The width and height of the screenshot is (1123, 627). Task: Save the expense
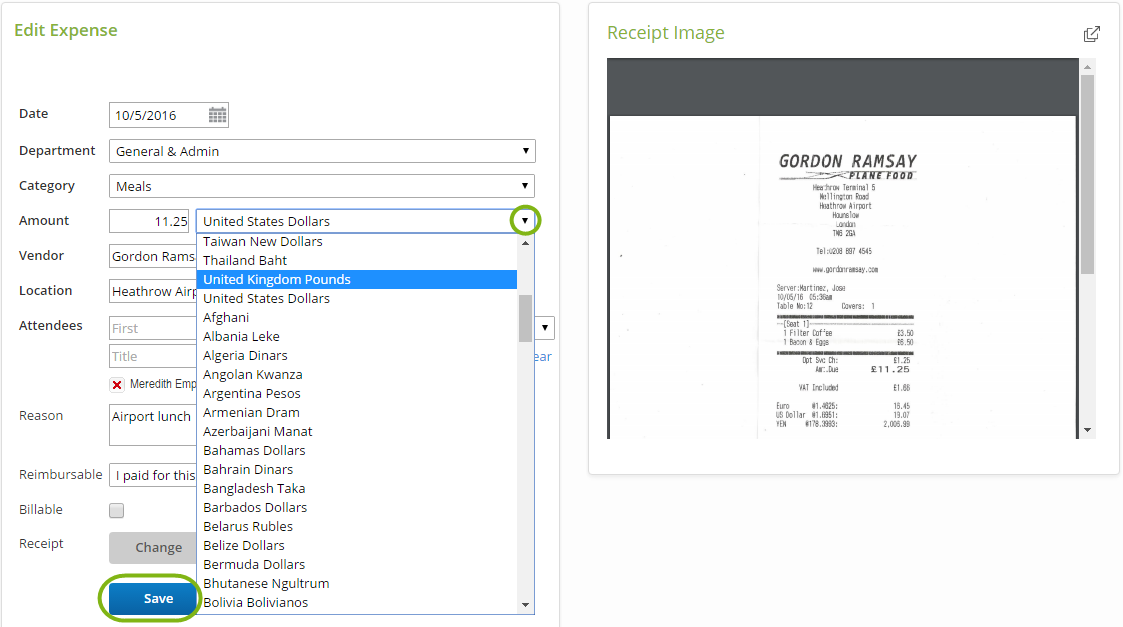158,599
